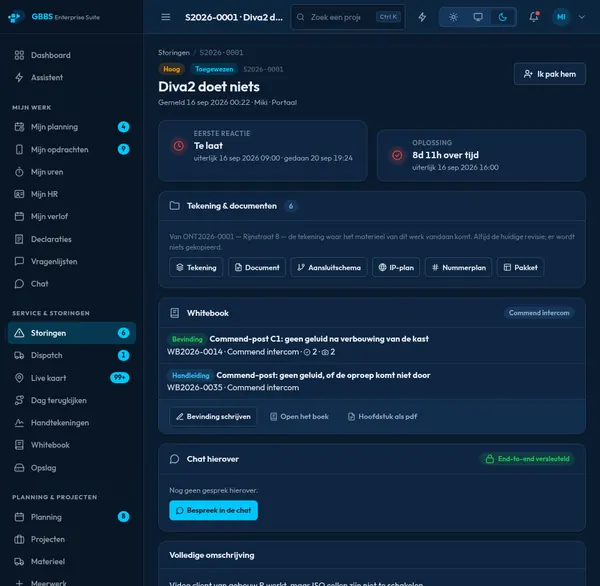This screenshot has width=600, height=586.
Task: Click the Hoog priority badge
Action: click(171, 69)
